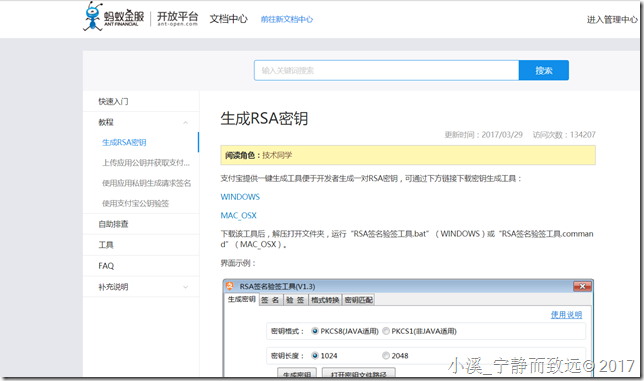Select the PKCS1(非JAVA适用) radio button
644x381 pixels.
point(386,331)
